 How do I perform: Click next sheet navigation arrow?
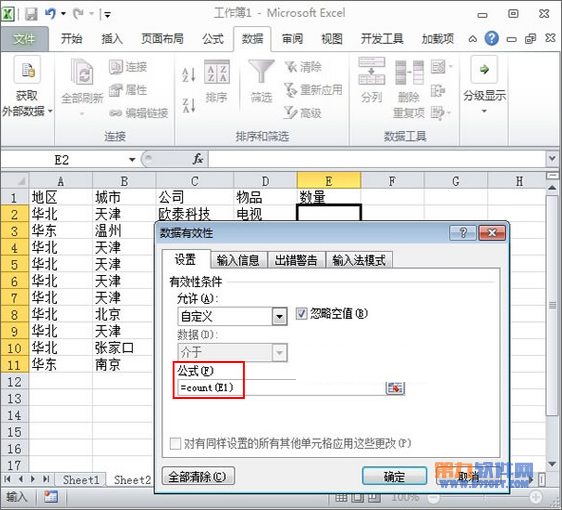(33, 479)
